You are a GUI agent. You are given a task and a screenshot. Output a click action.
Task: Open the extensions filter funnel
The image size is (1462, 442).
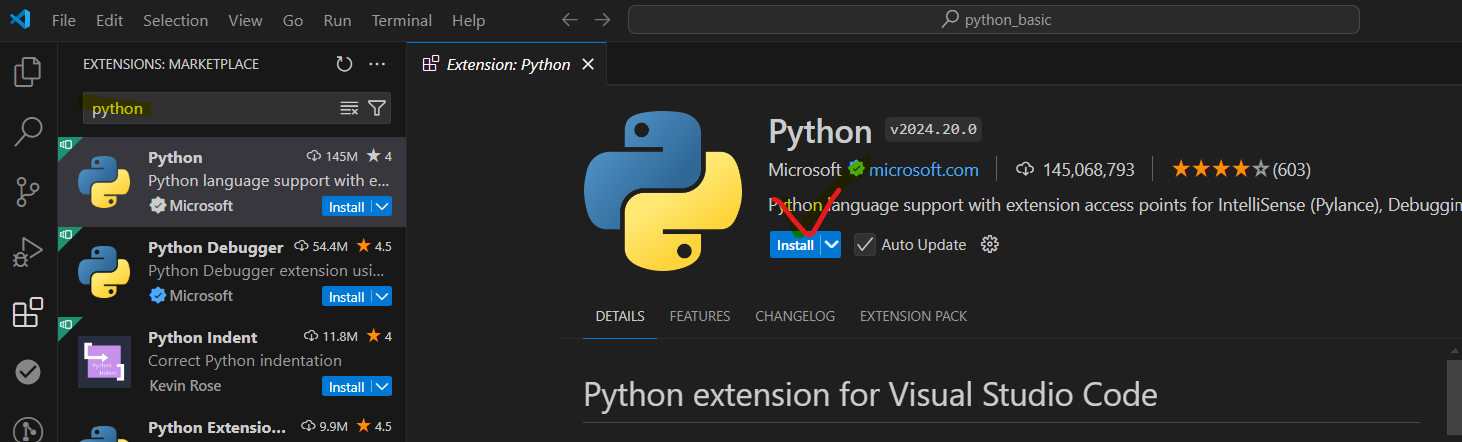(376, 108)
